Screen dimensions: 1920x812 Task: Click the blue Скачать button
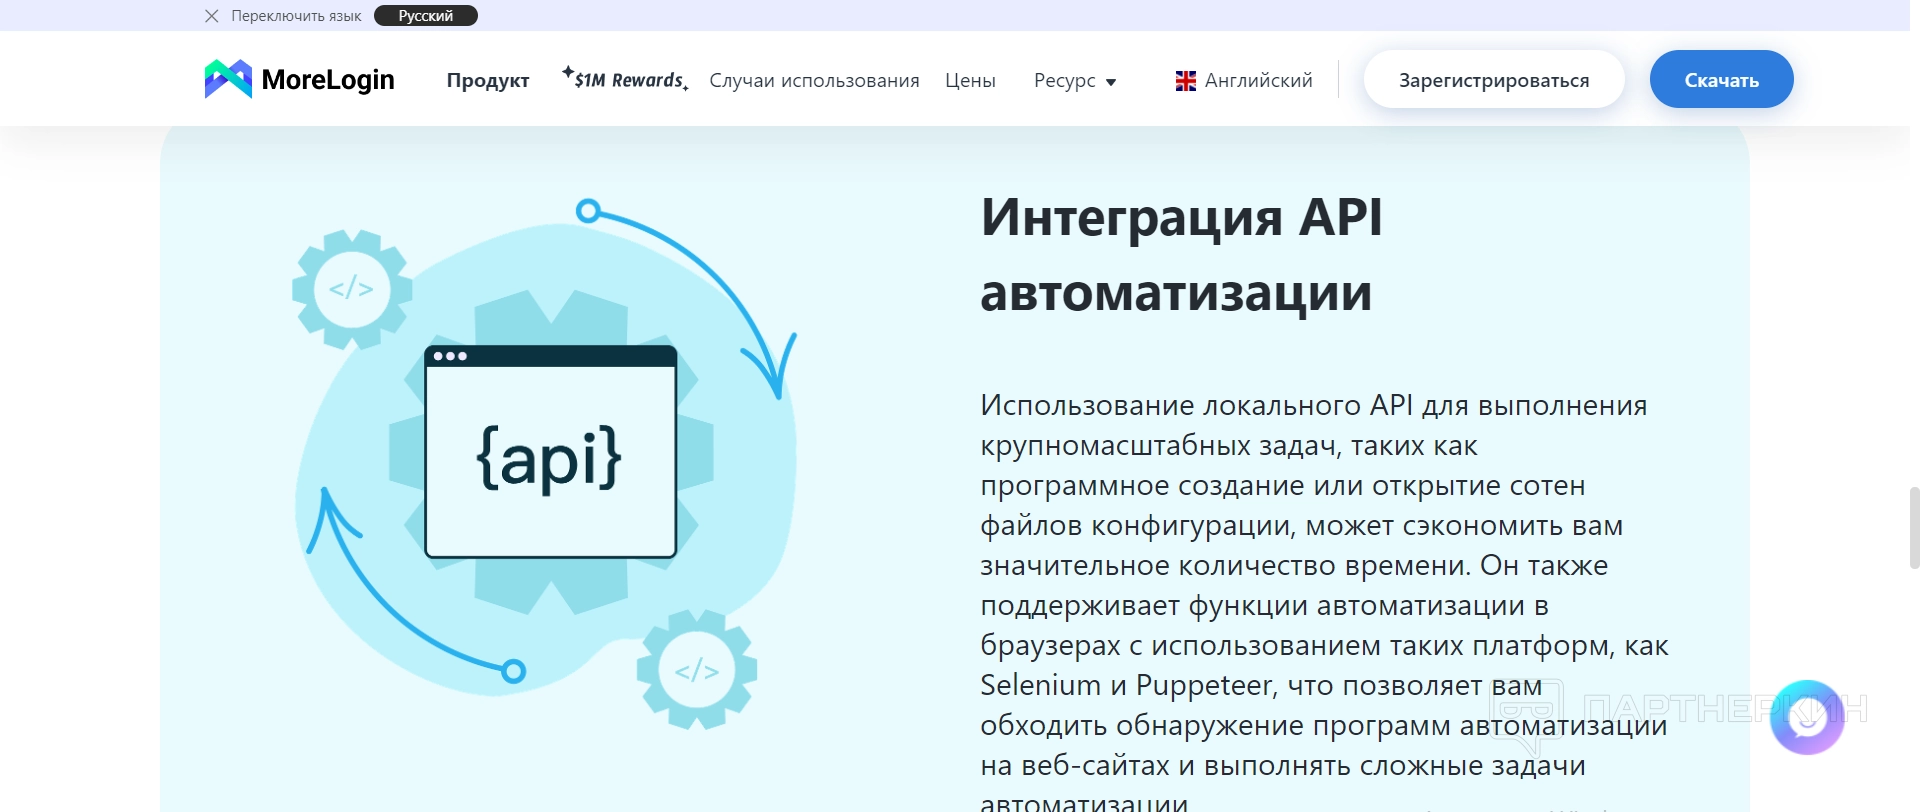point(1721,79)
